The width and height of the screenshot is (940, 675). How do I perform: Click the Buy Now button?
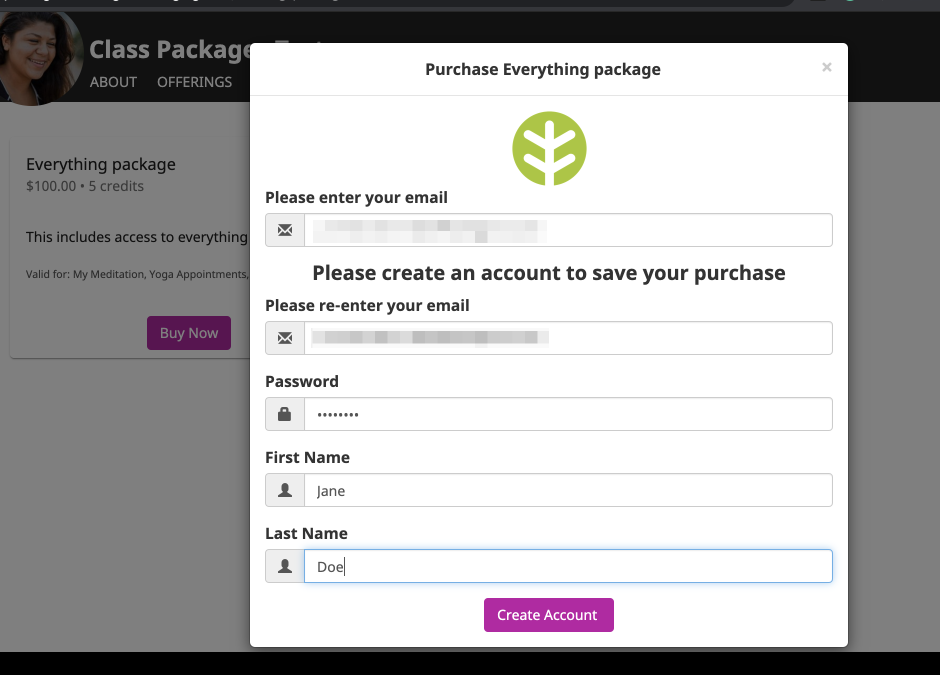click(x=188, y=332)
